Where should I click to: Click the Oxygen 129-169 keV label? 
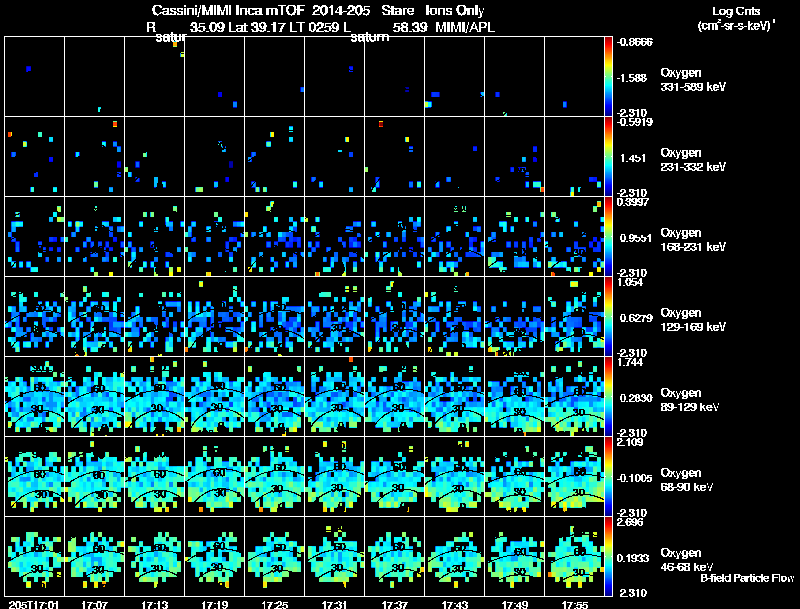(693, 318)
